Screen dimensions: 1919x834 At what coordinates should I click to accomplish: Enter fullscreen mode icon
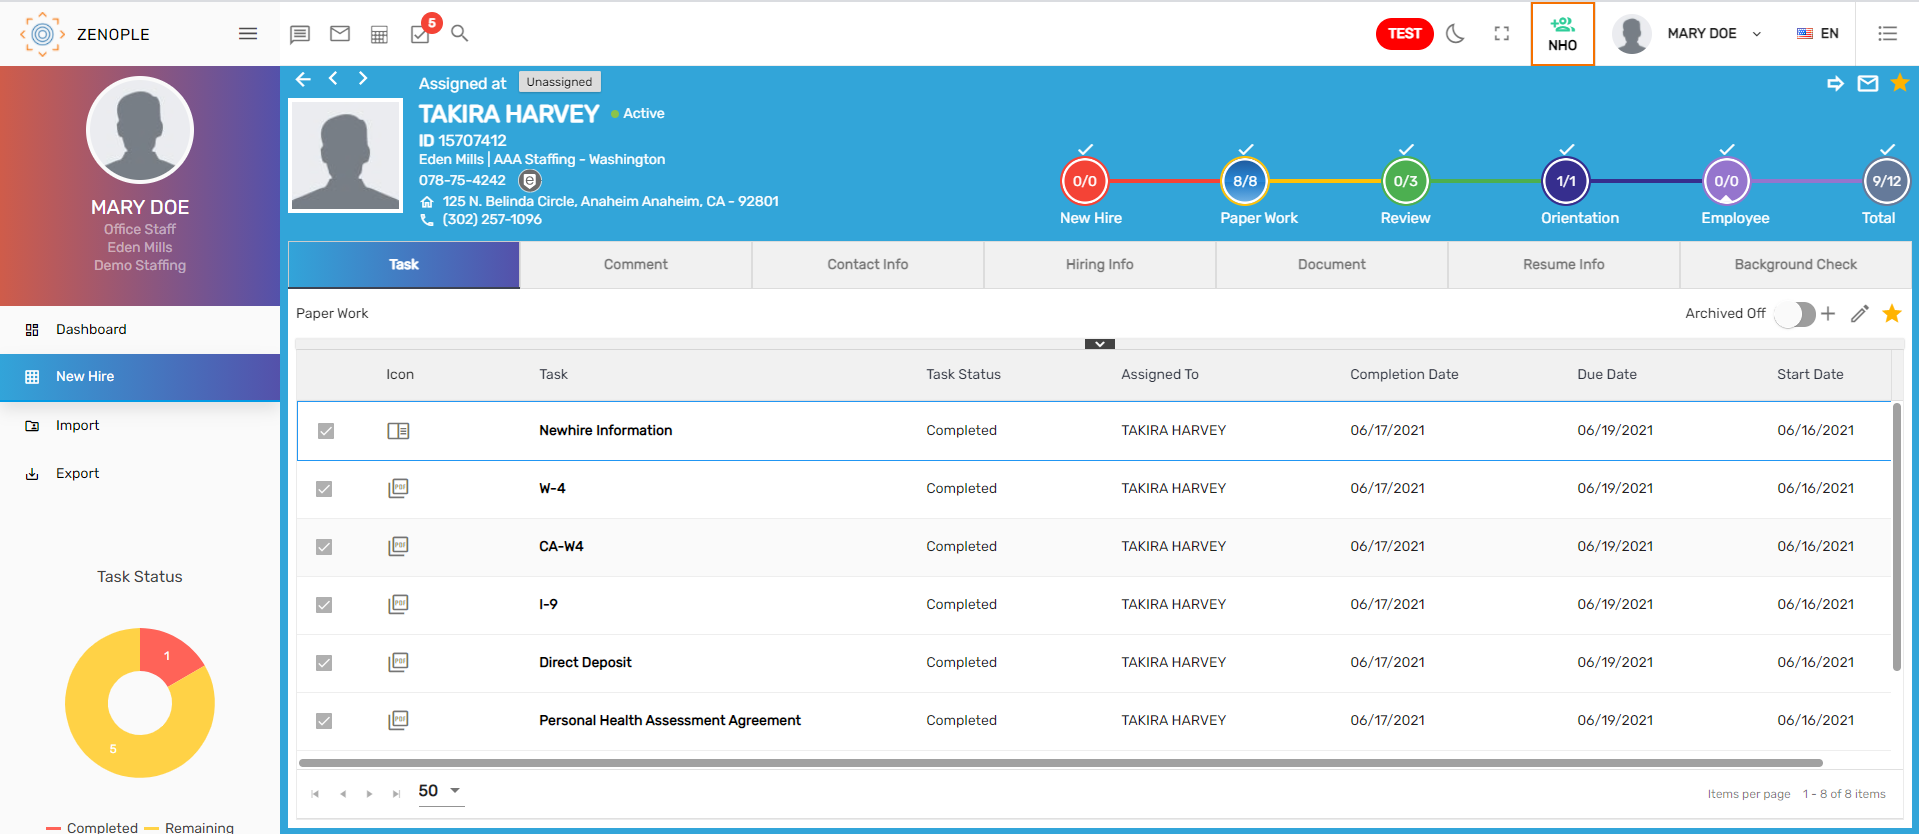(1501, 33)
